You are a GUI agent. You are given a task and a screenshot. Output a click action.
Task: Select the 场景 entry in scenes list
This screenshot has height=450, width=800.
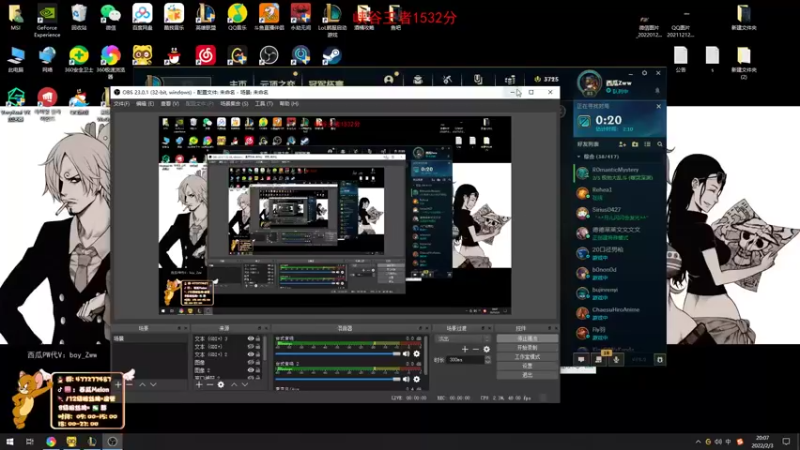point(149,339)
